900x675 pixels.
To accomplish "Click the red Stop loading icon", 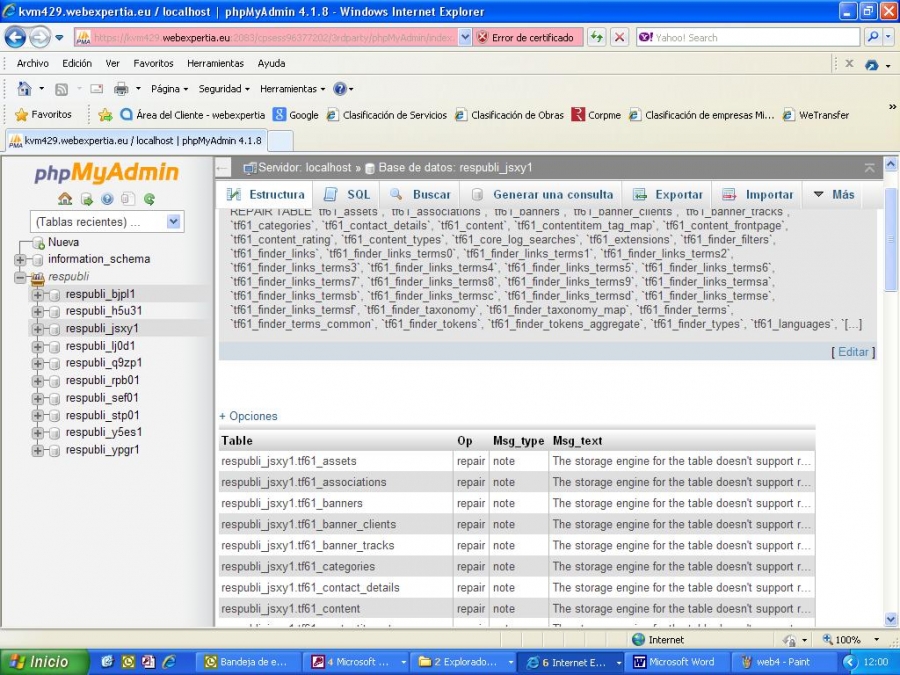I will click(619, 38).
